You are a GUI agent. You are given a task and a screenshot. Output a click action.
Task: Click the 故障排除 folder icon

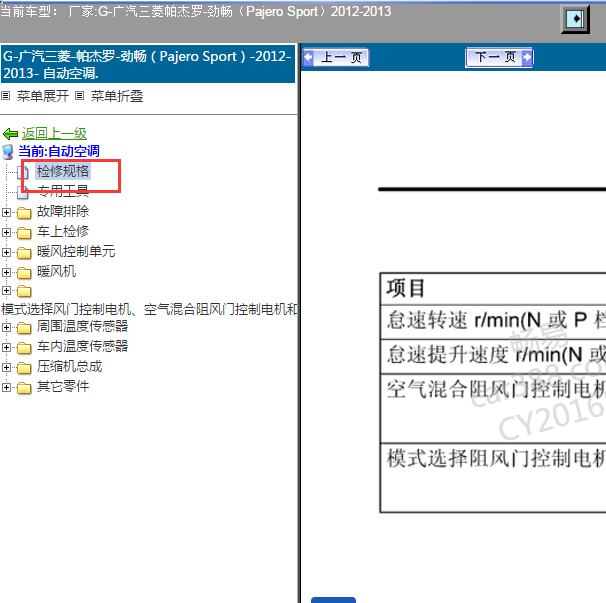24,213
